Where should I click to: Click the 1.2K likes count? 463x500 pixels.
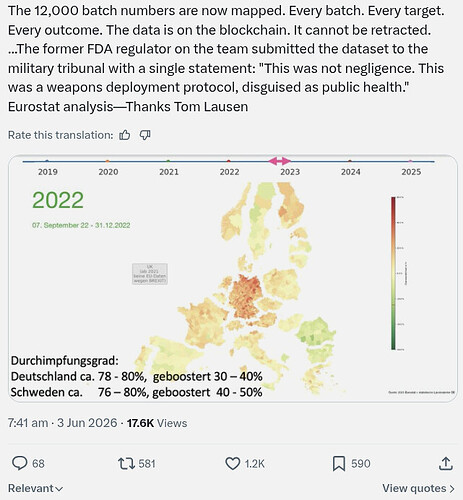tap(255, 464)
